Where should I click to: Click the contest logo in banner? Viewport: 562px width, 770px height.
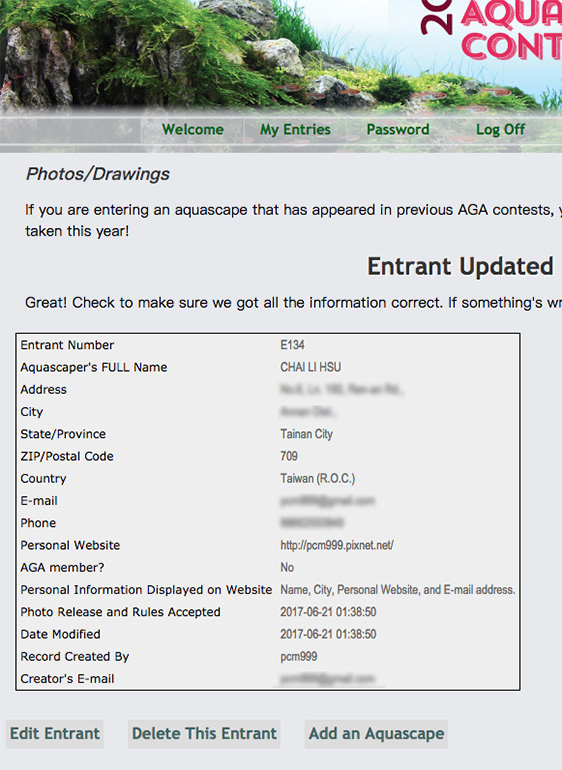(491, 29)
